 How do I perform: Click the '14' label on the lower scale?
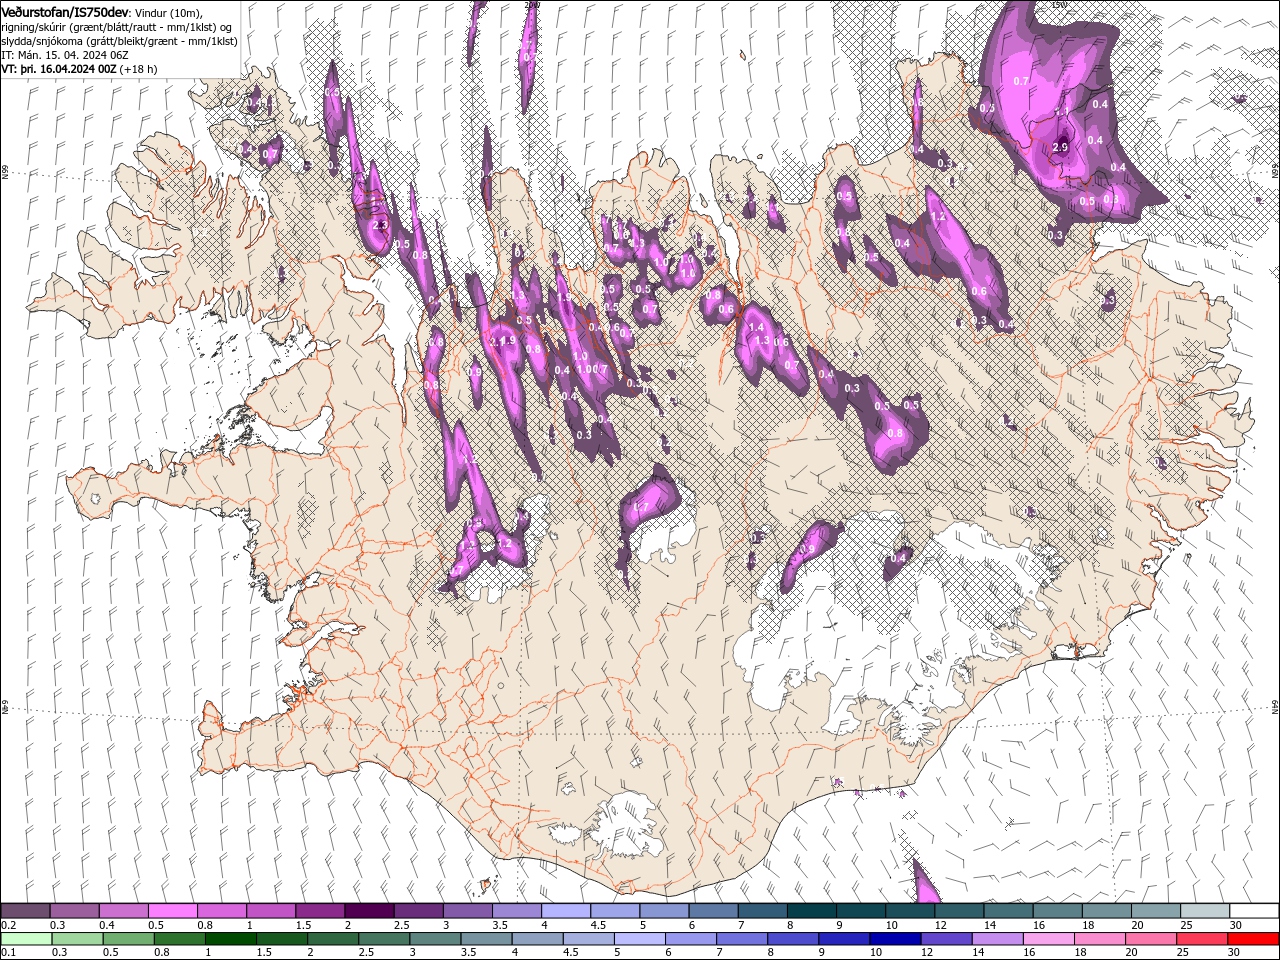coord(979,953)
